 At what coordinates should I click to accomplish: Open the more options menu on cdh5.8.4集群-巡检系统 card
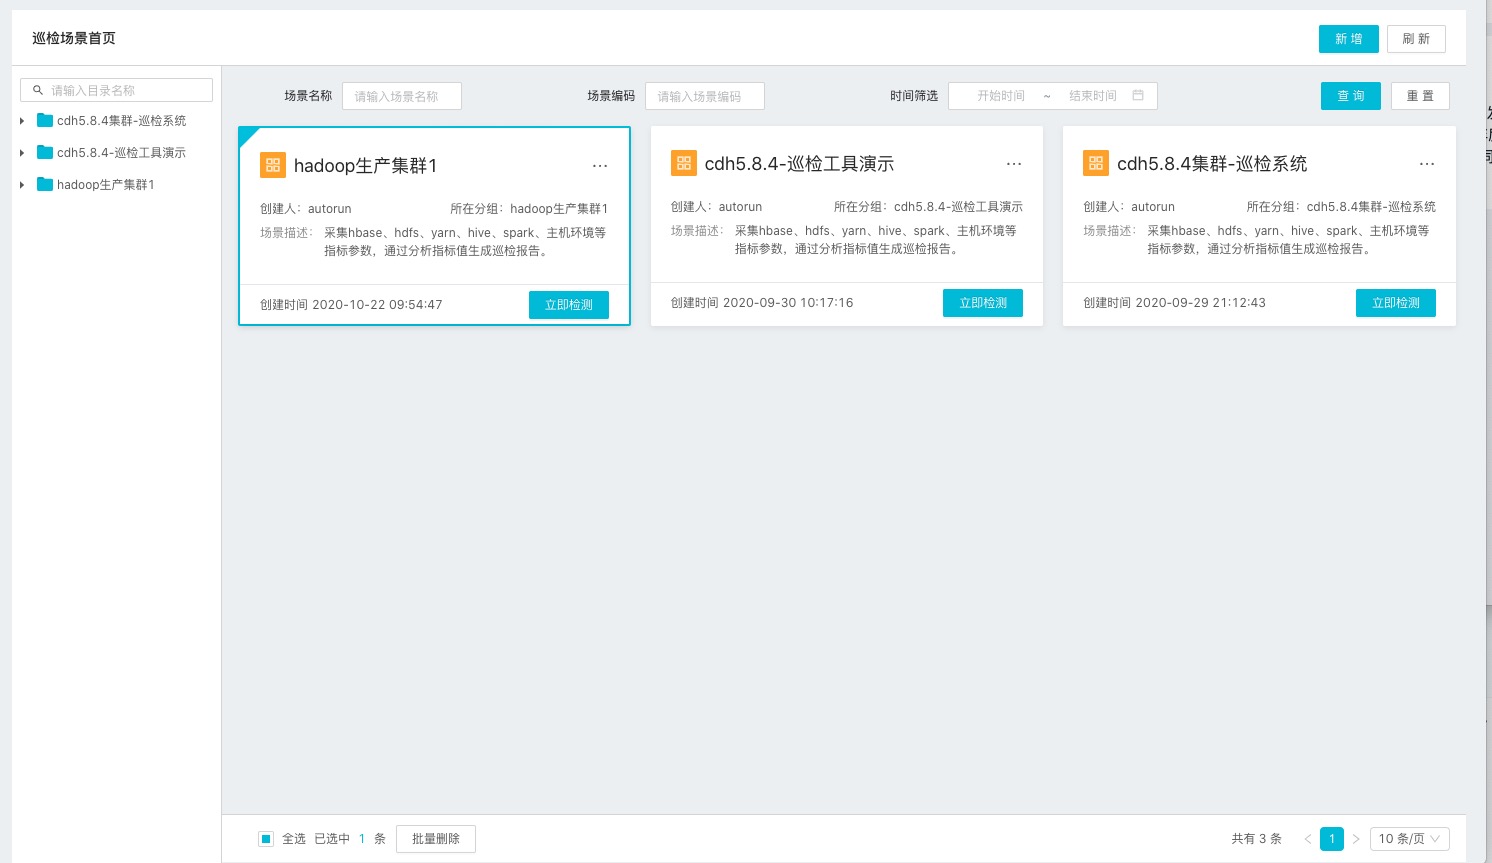pyautogui.click(x=1427, y=164)
